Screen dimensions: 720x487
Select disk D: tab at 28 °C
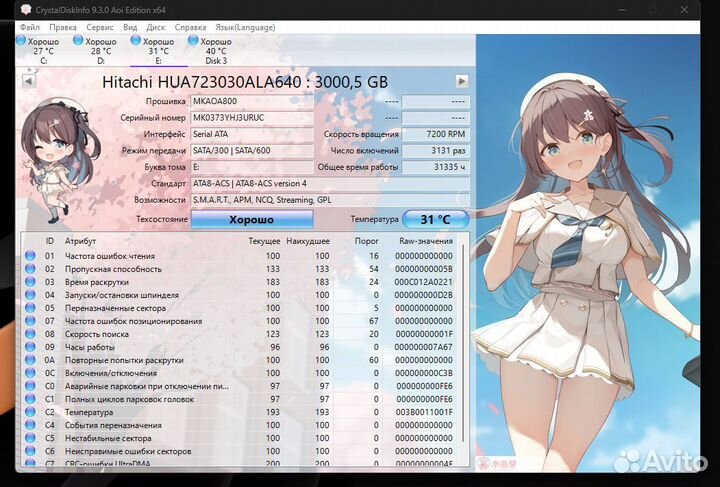[101, 50]
